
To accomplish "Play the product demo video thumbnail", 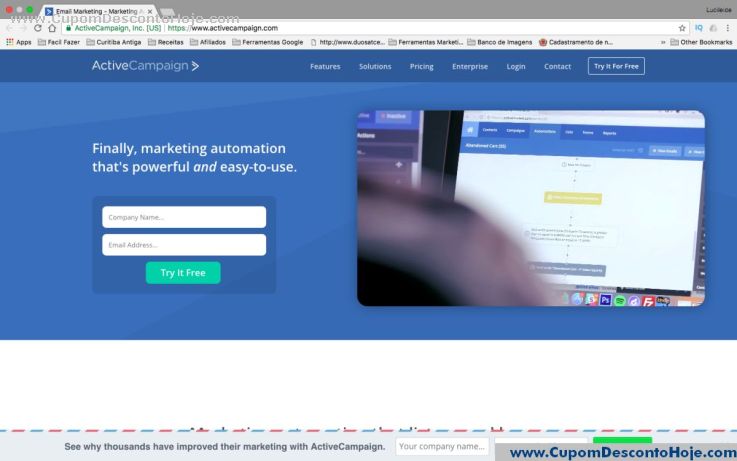I will (x=531, y=208).
